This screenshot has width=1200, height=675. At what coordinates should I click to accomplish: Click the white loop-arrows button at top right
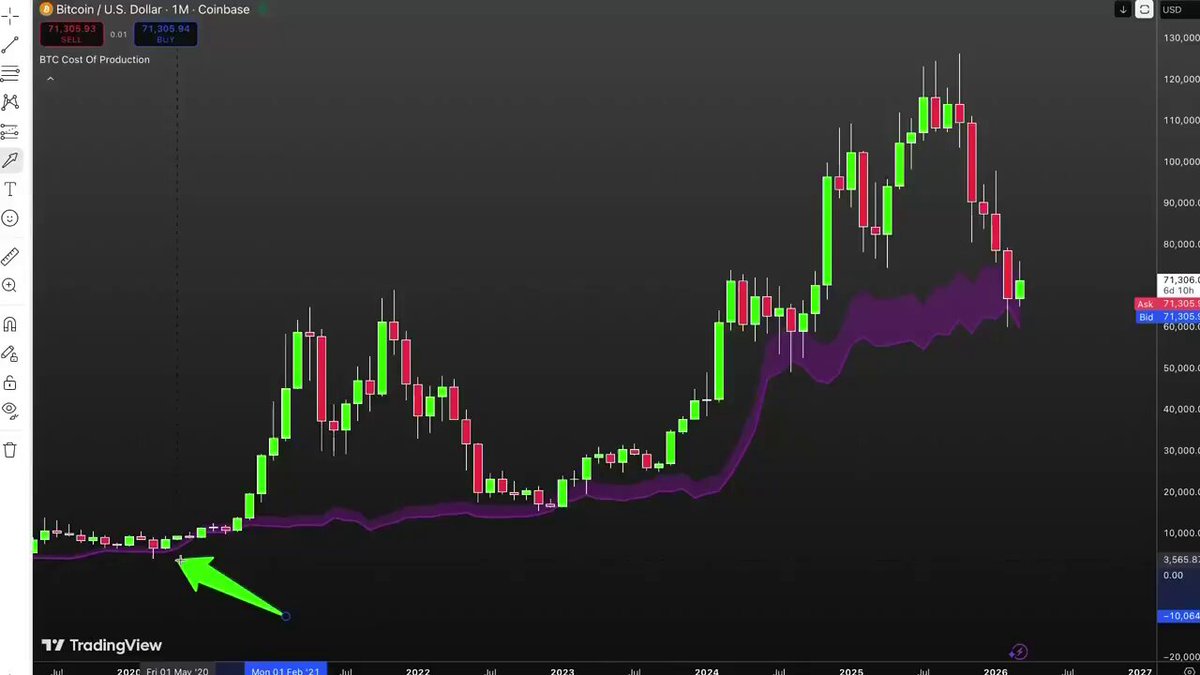(x=1145, y=10)
